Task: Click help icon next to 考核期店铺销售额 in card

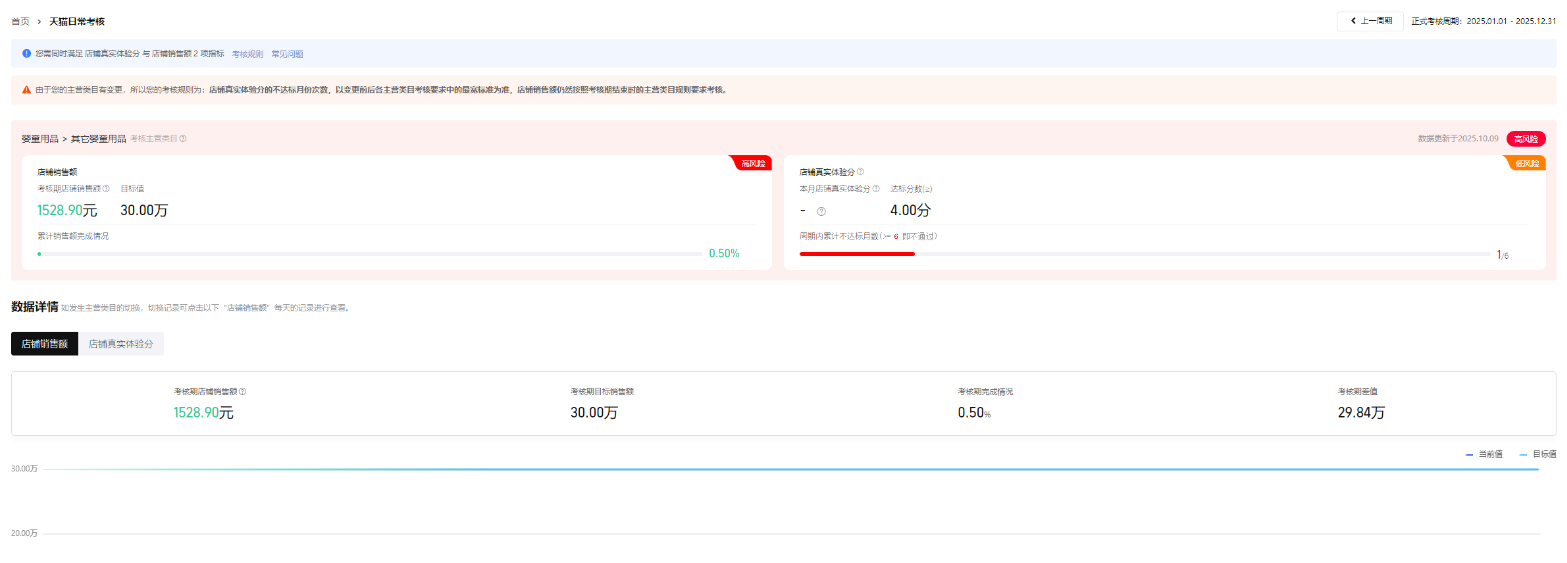Action: [106, 188]
